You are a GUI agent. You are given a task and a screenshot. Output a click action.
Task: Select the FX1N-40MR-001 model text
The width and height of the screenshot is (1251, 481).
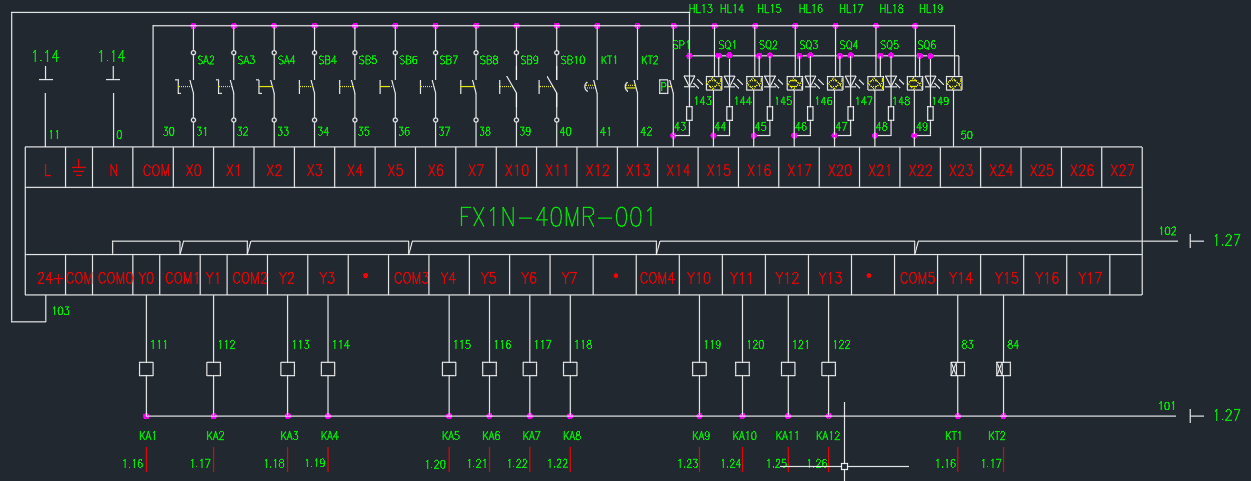pos(557,217)
